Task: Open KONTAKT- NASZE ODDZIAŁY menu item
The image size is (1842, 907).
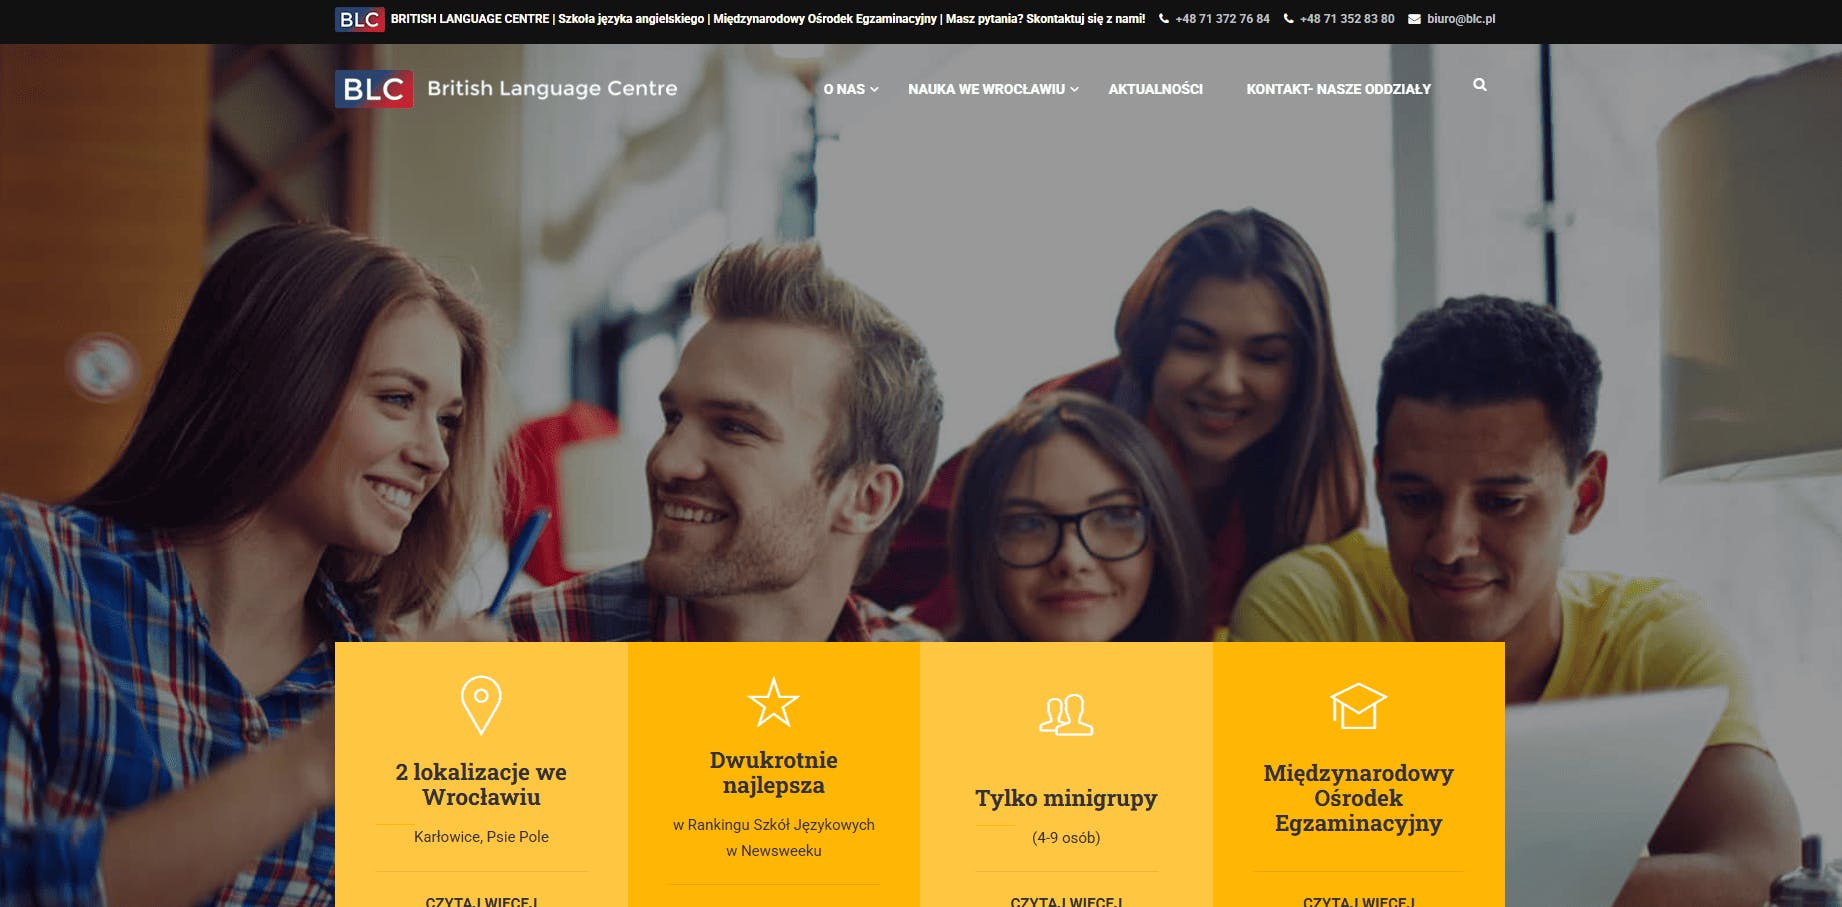Action: pos(1338,89)
